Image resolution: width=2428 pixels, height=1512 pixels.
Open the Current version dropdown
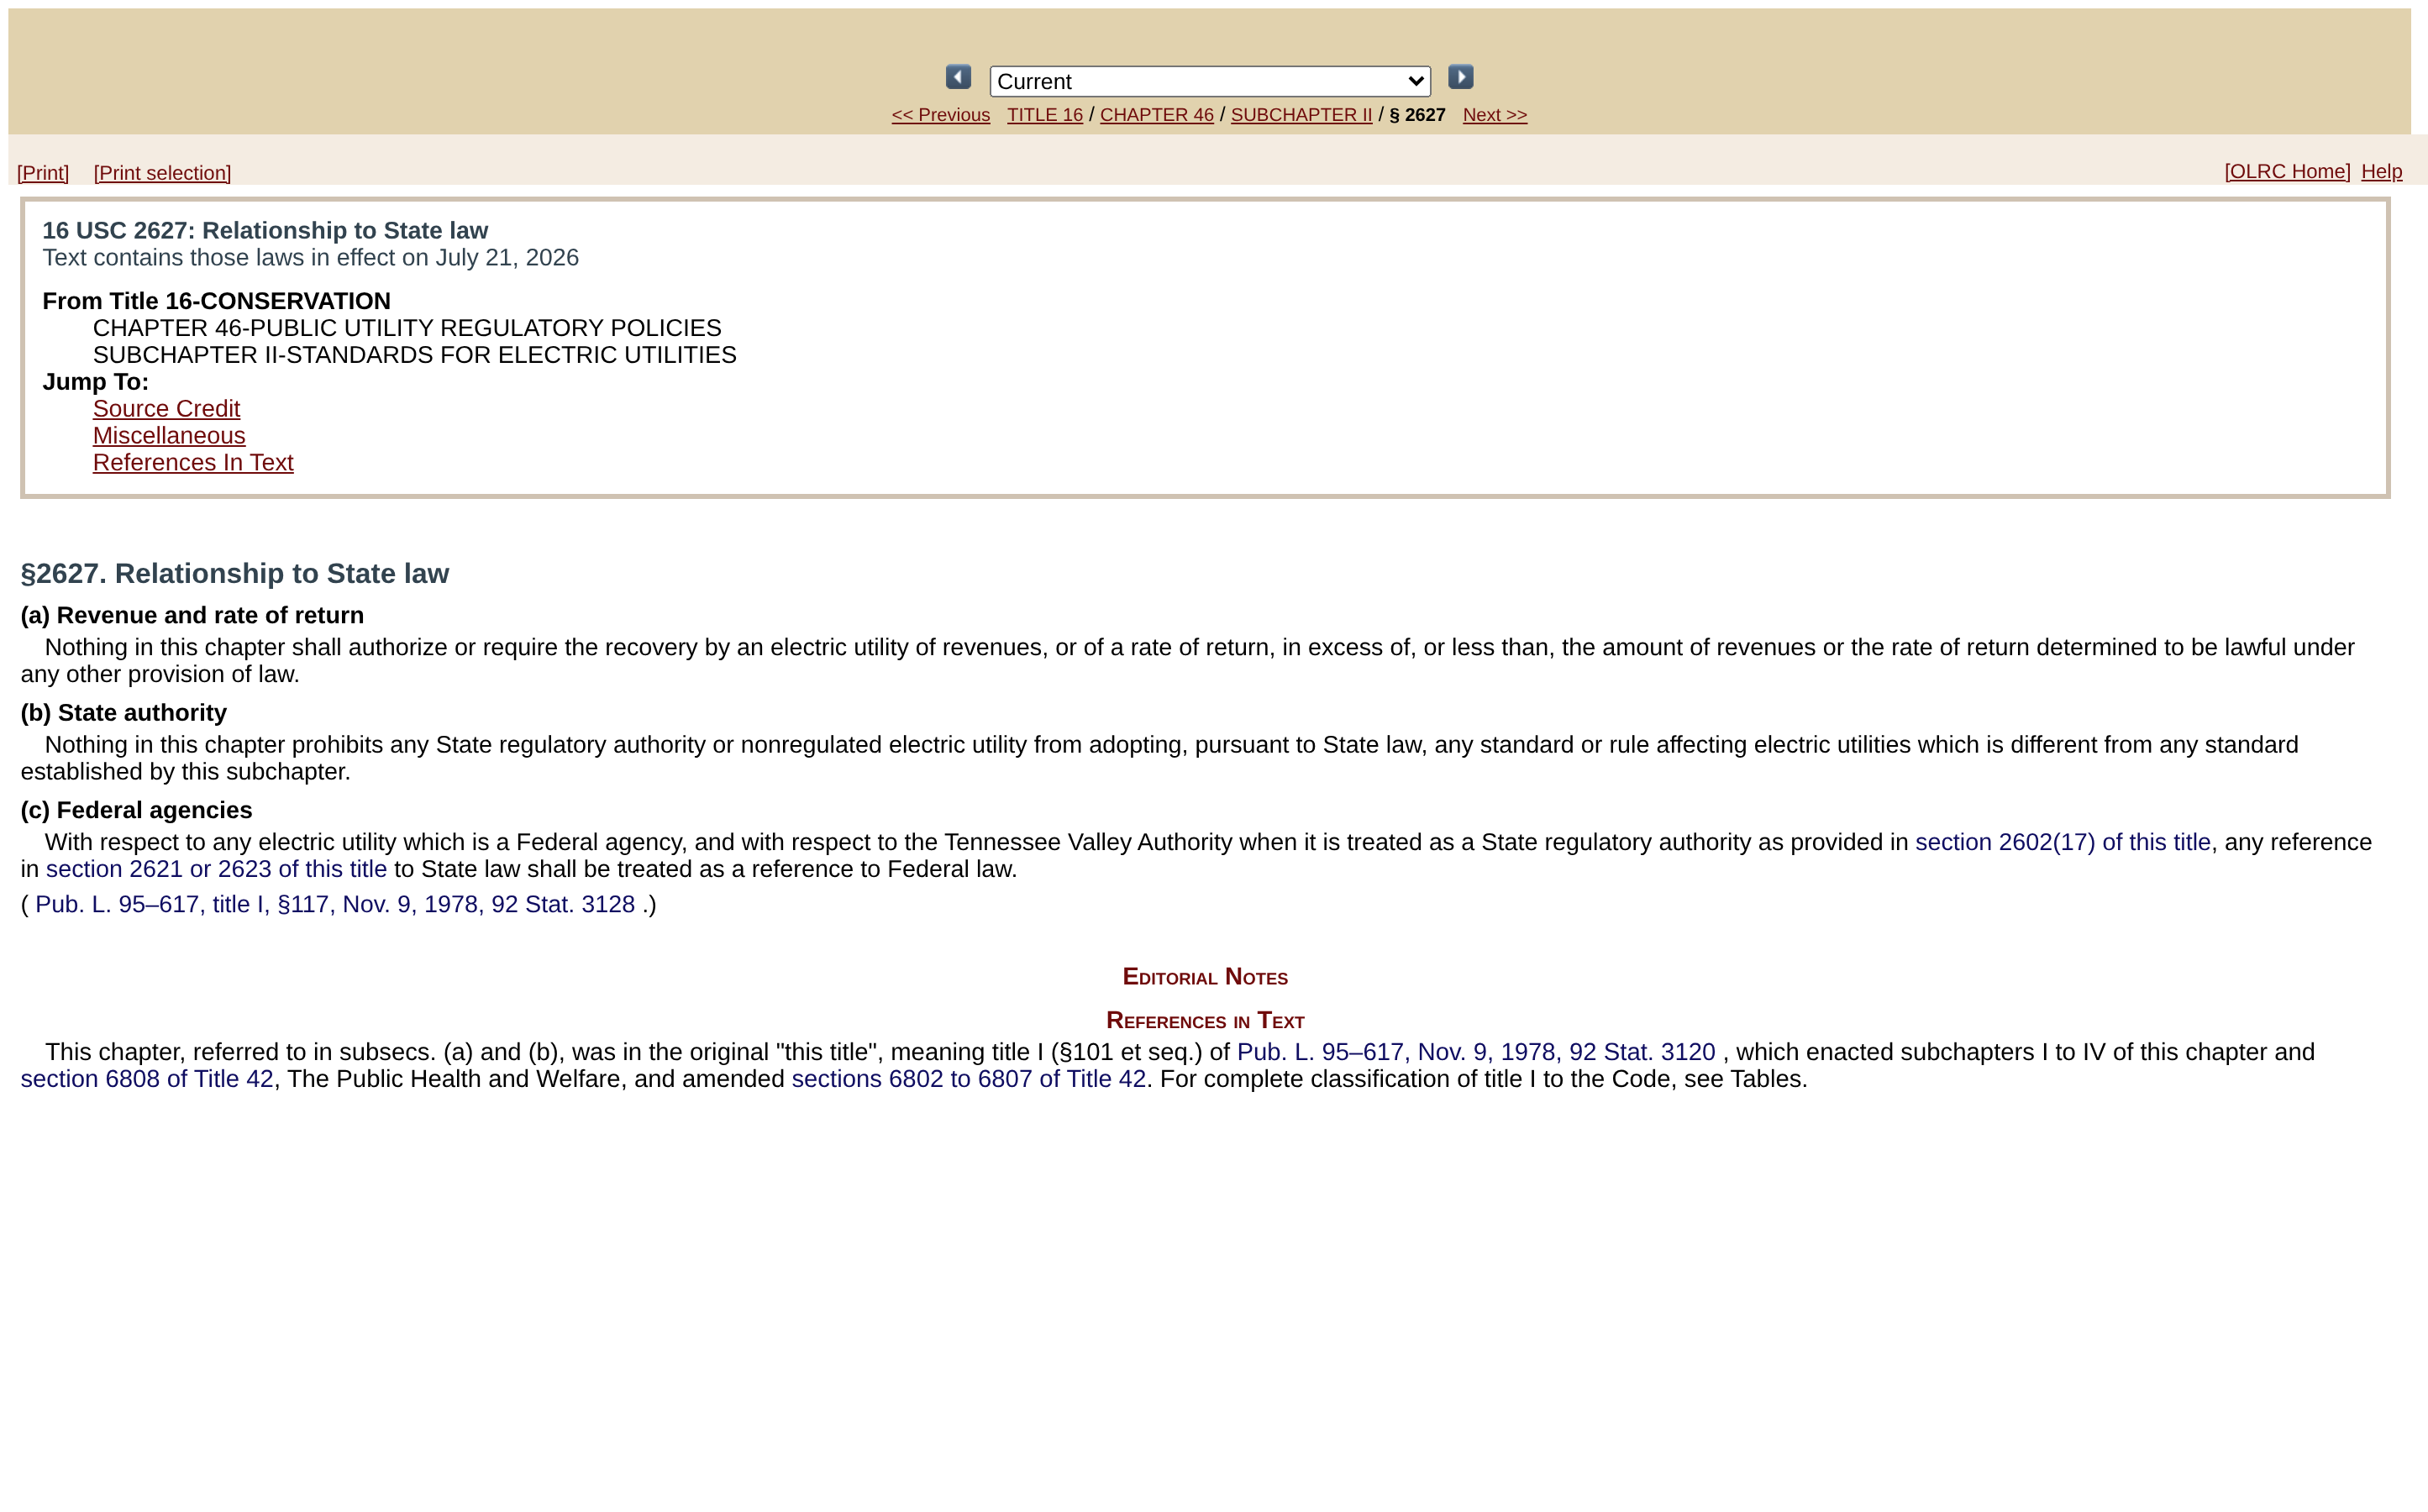point(1210,81)
